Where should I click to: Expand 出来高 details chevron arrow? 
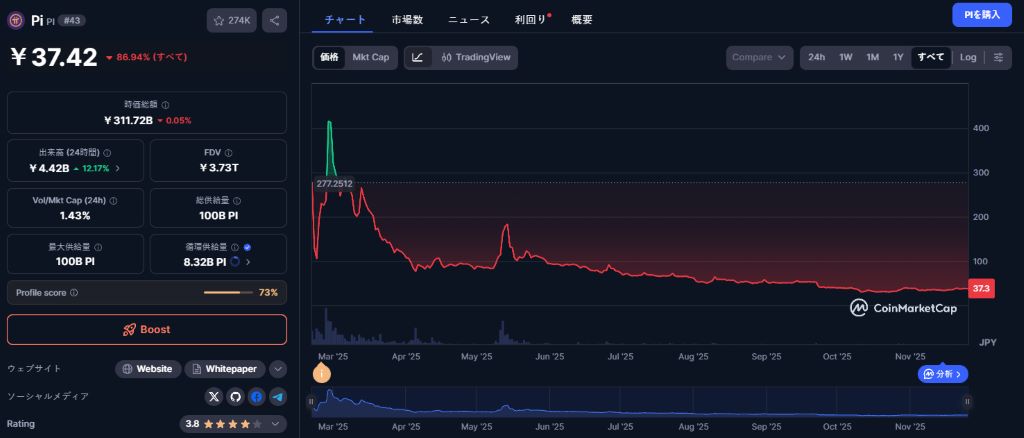pyautogui.click(x=118, y=168)
